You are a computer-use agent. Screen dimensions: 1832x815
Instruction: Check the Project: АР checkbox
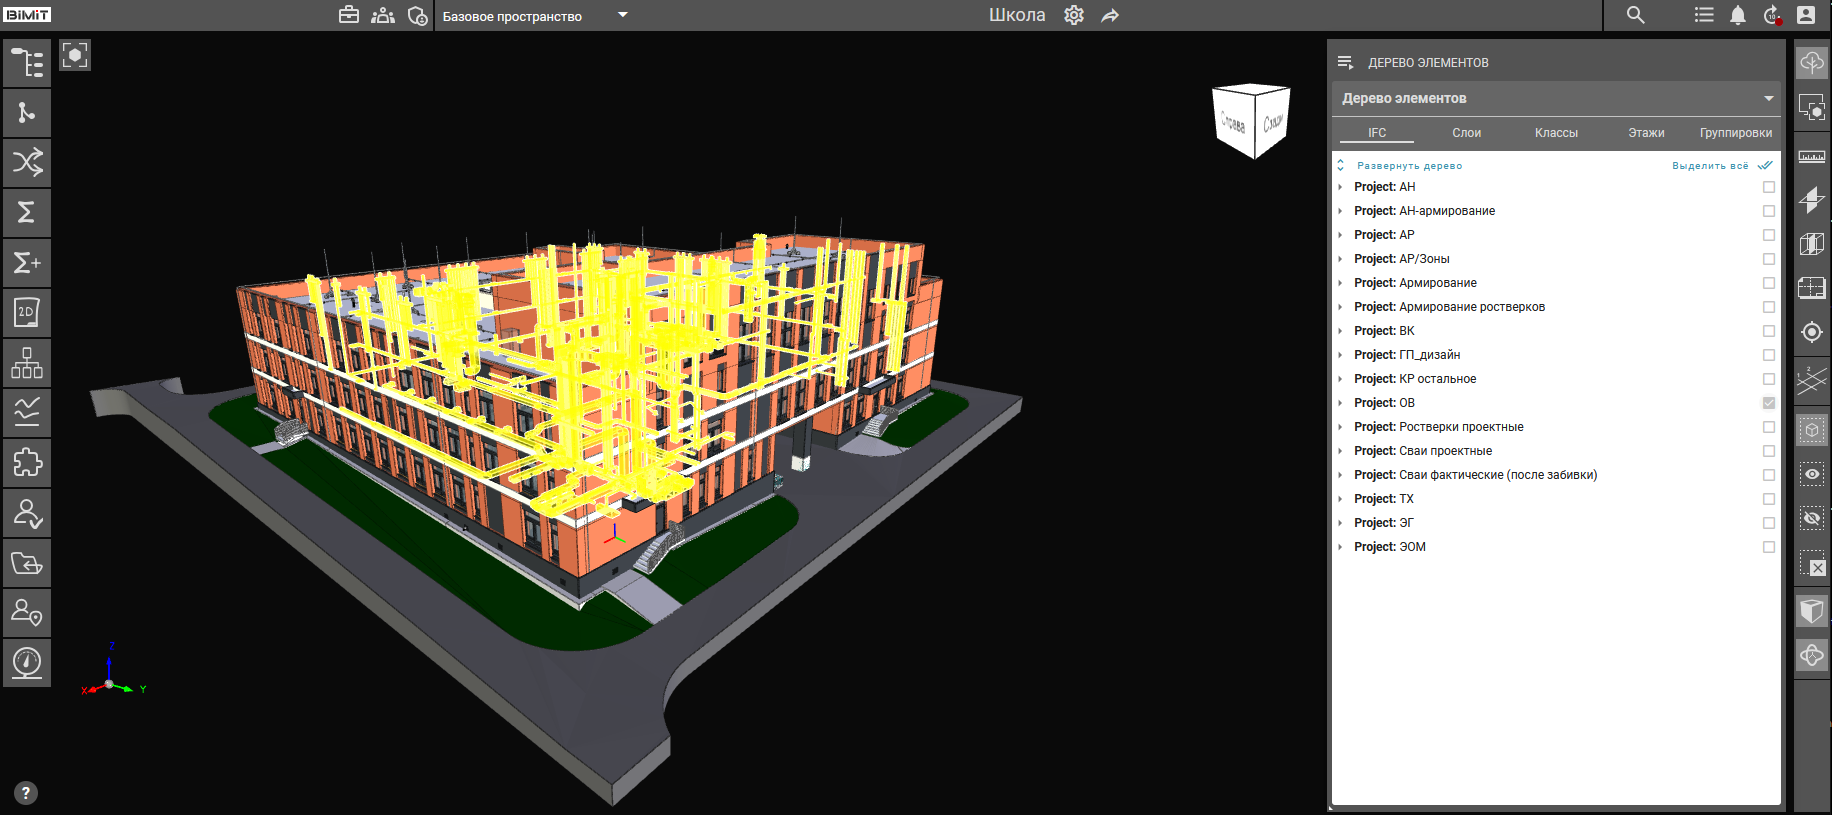click(1768, 235)
